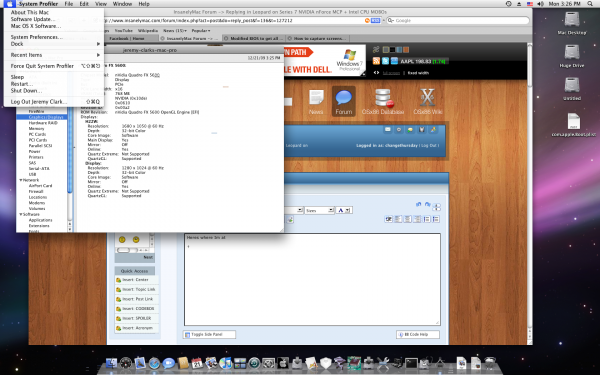The image size is (600, 375).
Task: Click BB Code Help button
Action: [418, 334]
